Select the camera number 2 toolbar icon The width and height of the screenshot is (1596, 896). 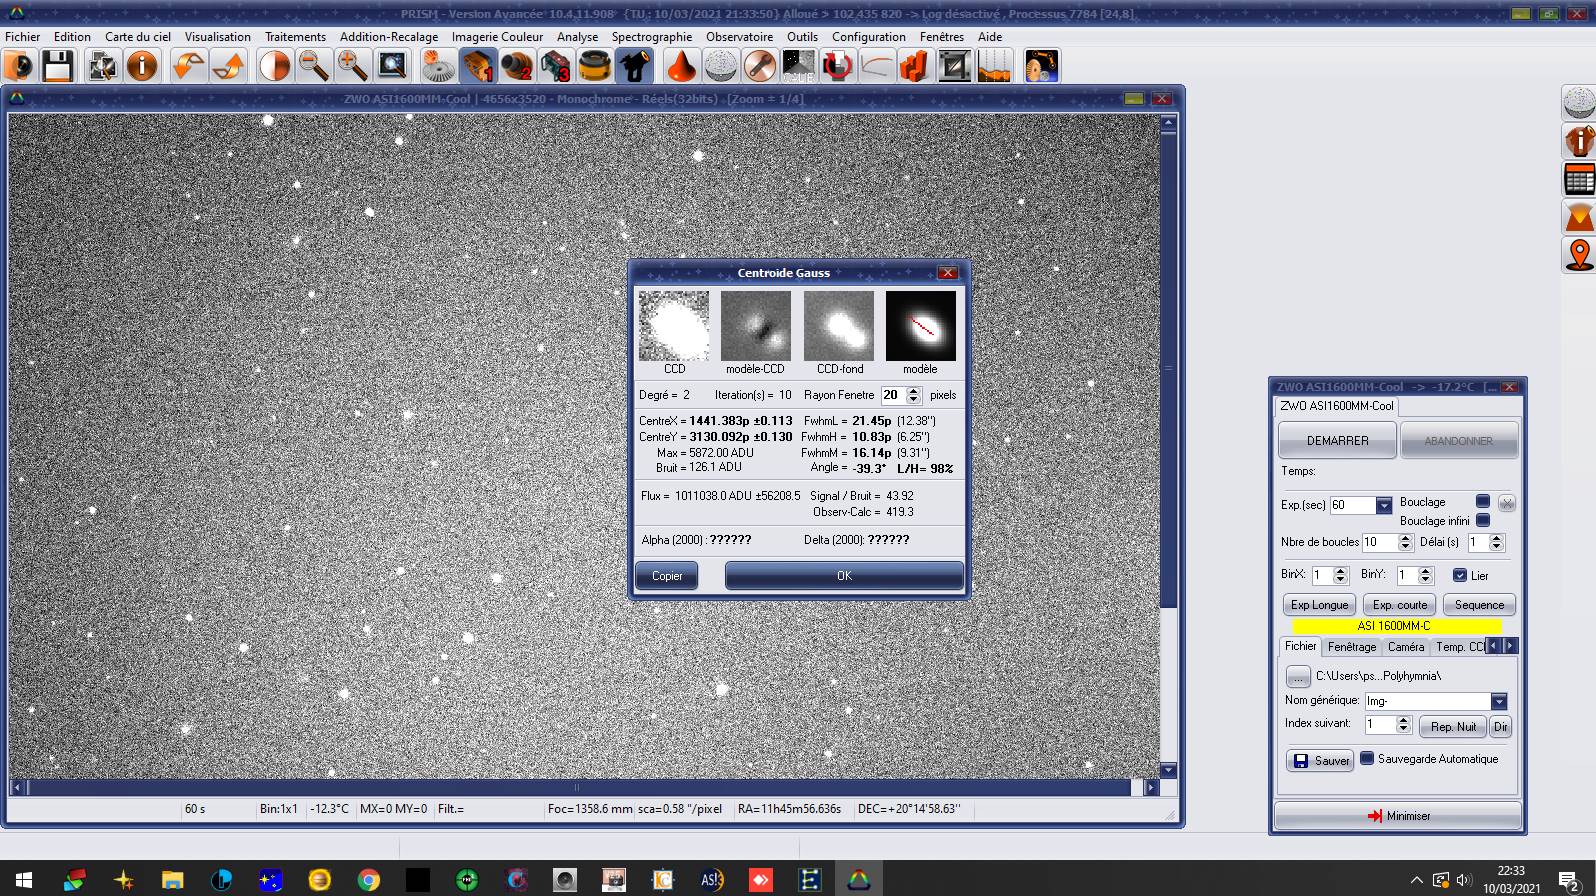click(x=517, y=66)
